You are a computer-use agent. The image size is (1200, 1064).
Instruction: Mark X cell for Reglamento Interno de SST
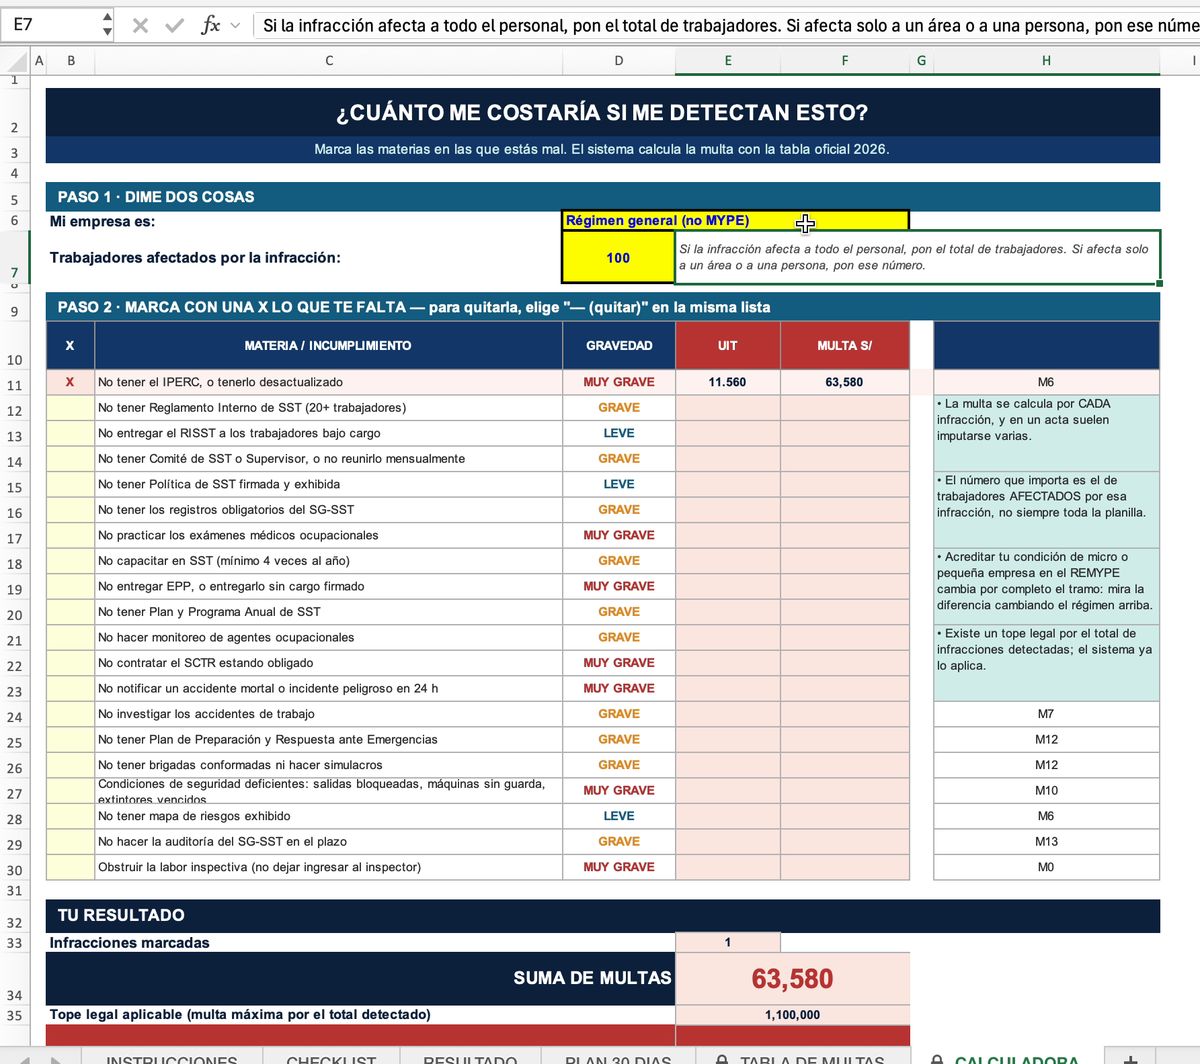point(70,408)
